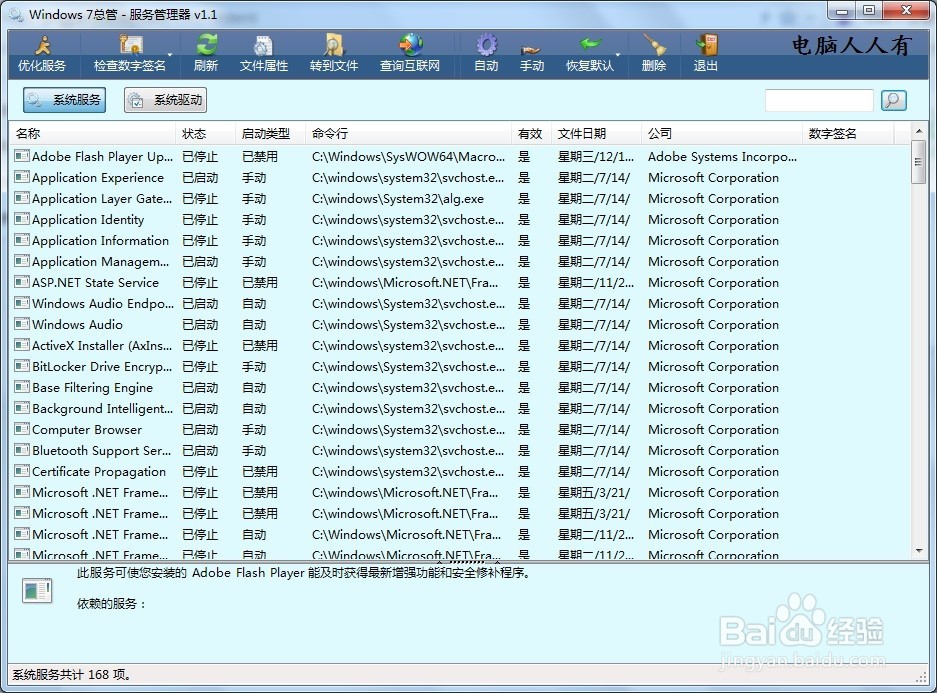Image resolution: width=937 pixels, height=693 pixels.
Task: Click the C:\Windows\SysWOW64\Macro... path cell
Action: tap(408, 157)
